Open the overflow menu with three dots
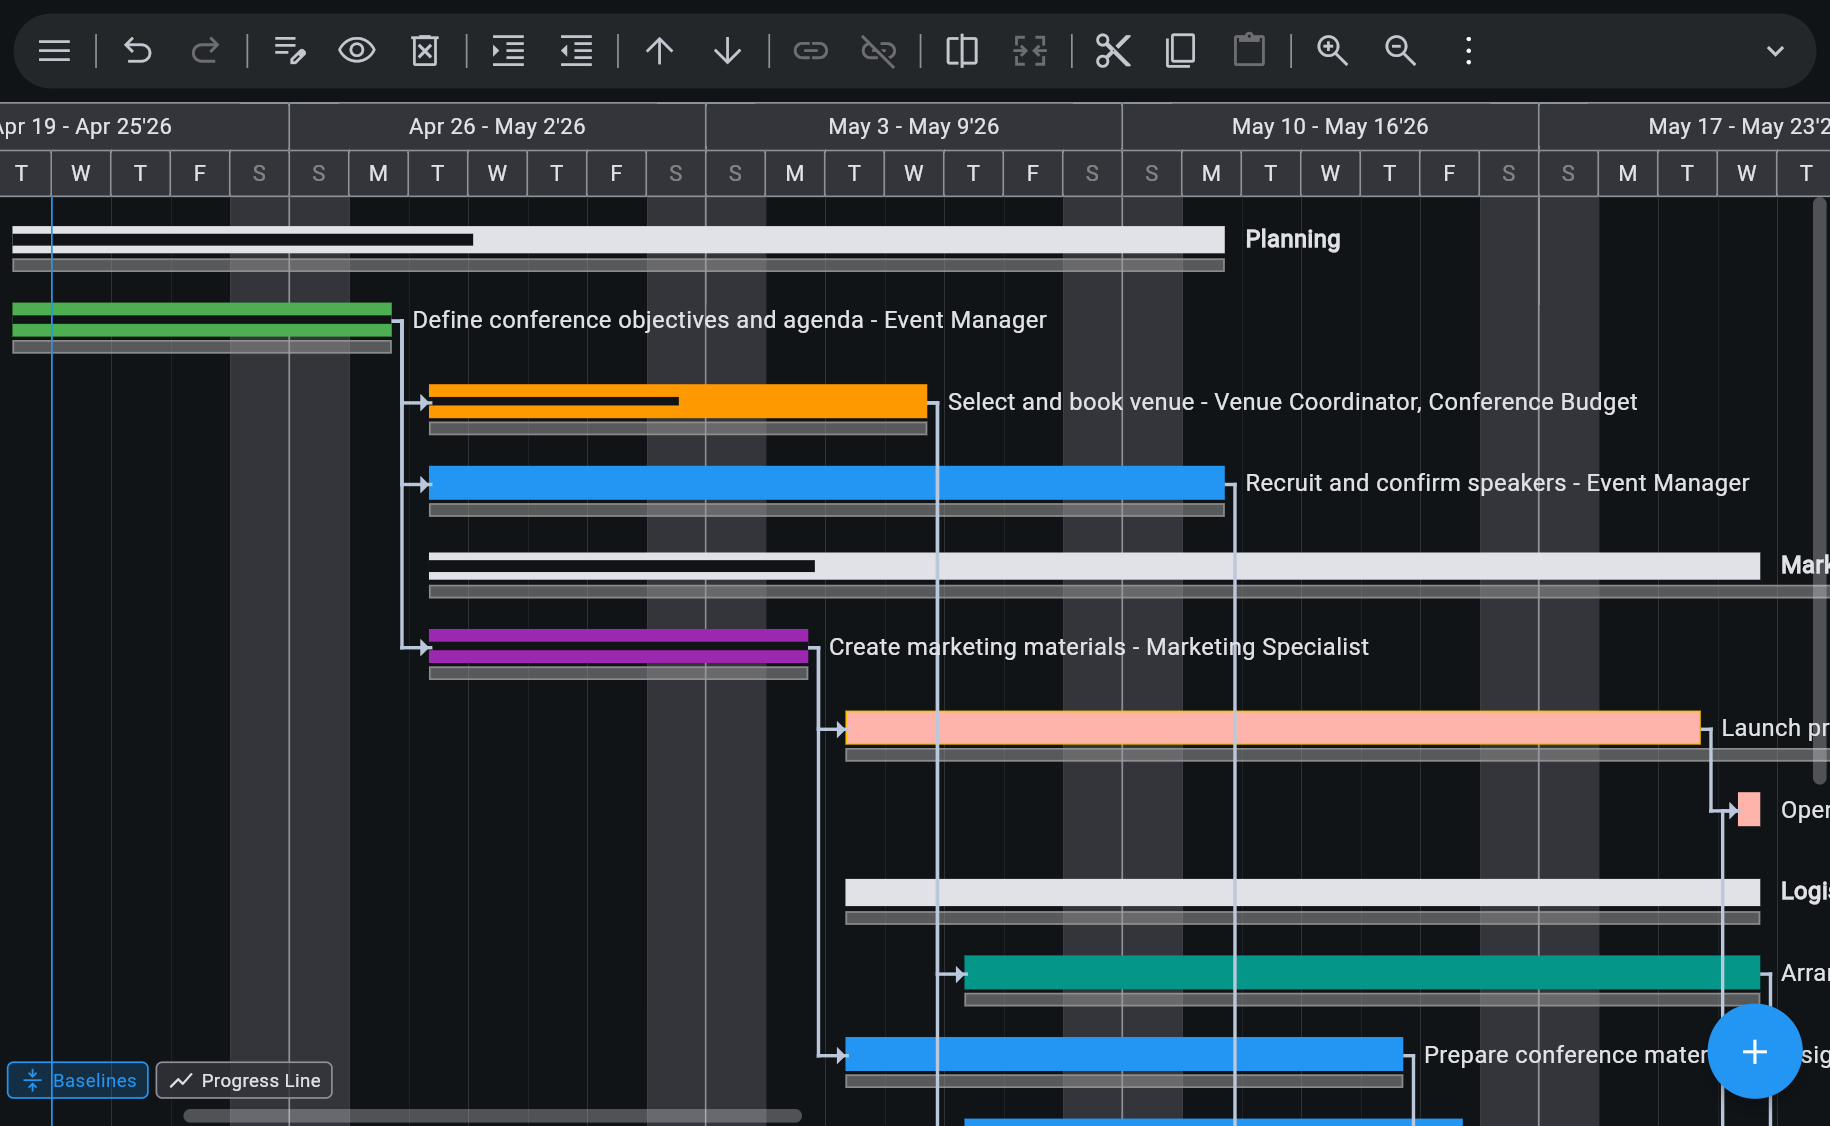1830x1126 pixels. 1467,50
